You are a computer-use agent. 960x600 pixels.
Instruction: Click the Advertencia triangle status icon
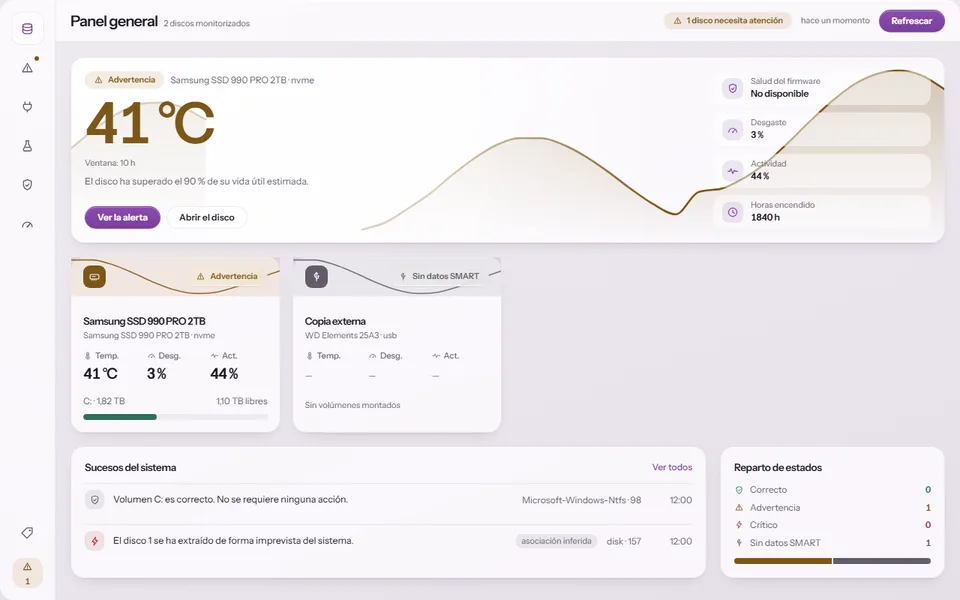739,508
